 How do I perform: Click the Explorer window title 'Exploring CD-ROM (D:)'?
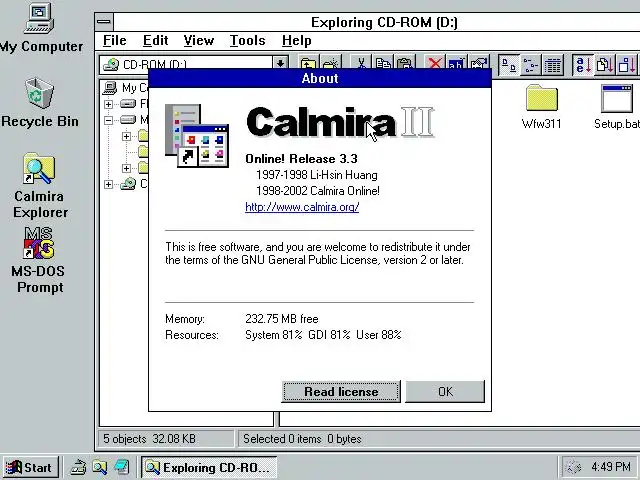[384, 22]
